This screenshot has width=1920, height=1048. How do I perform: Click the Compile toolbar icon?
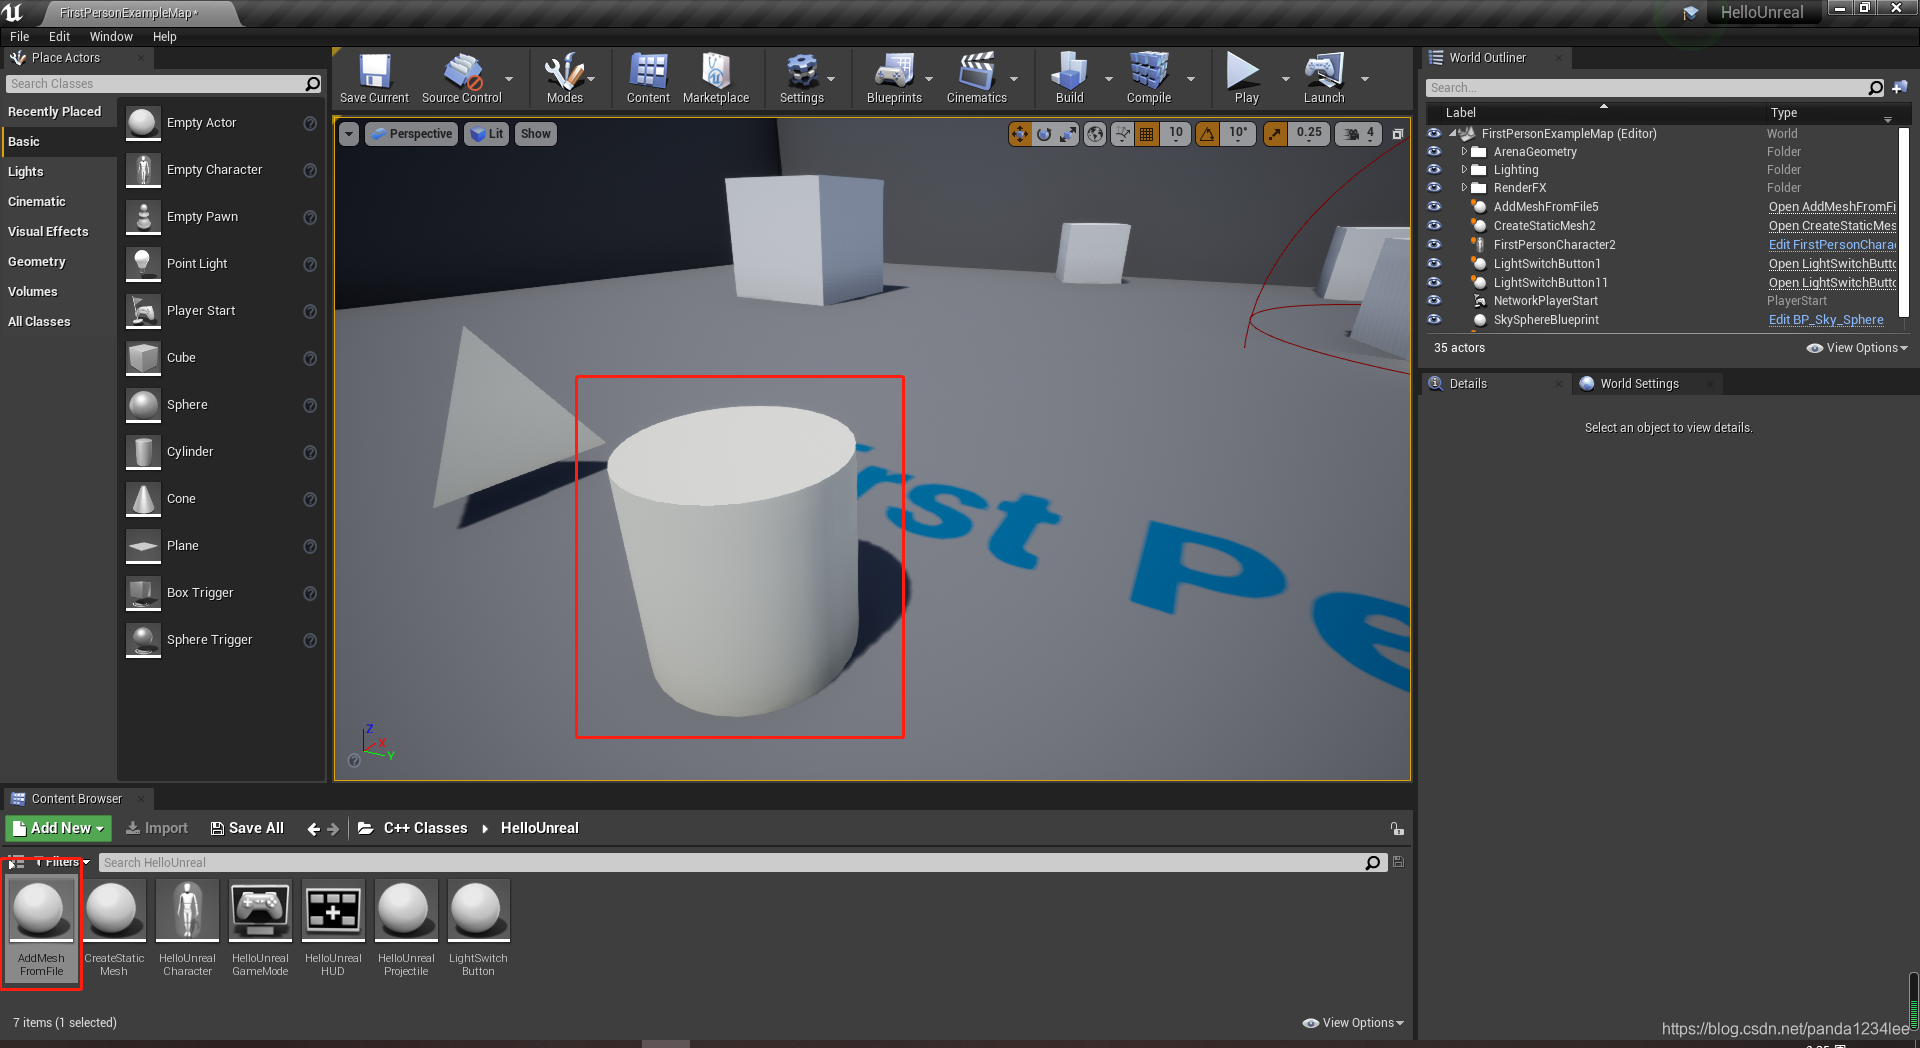coord(1149,78)
